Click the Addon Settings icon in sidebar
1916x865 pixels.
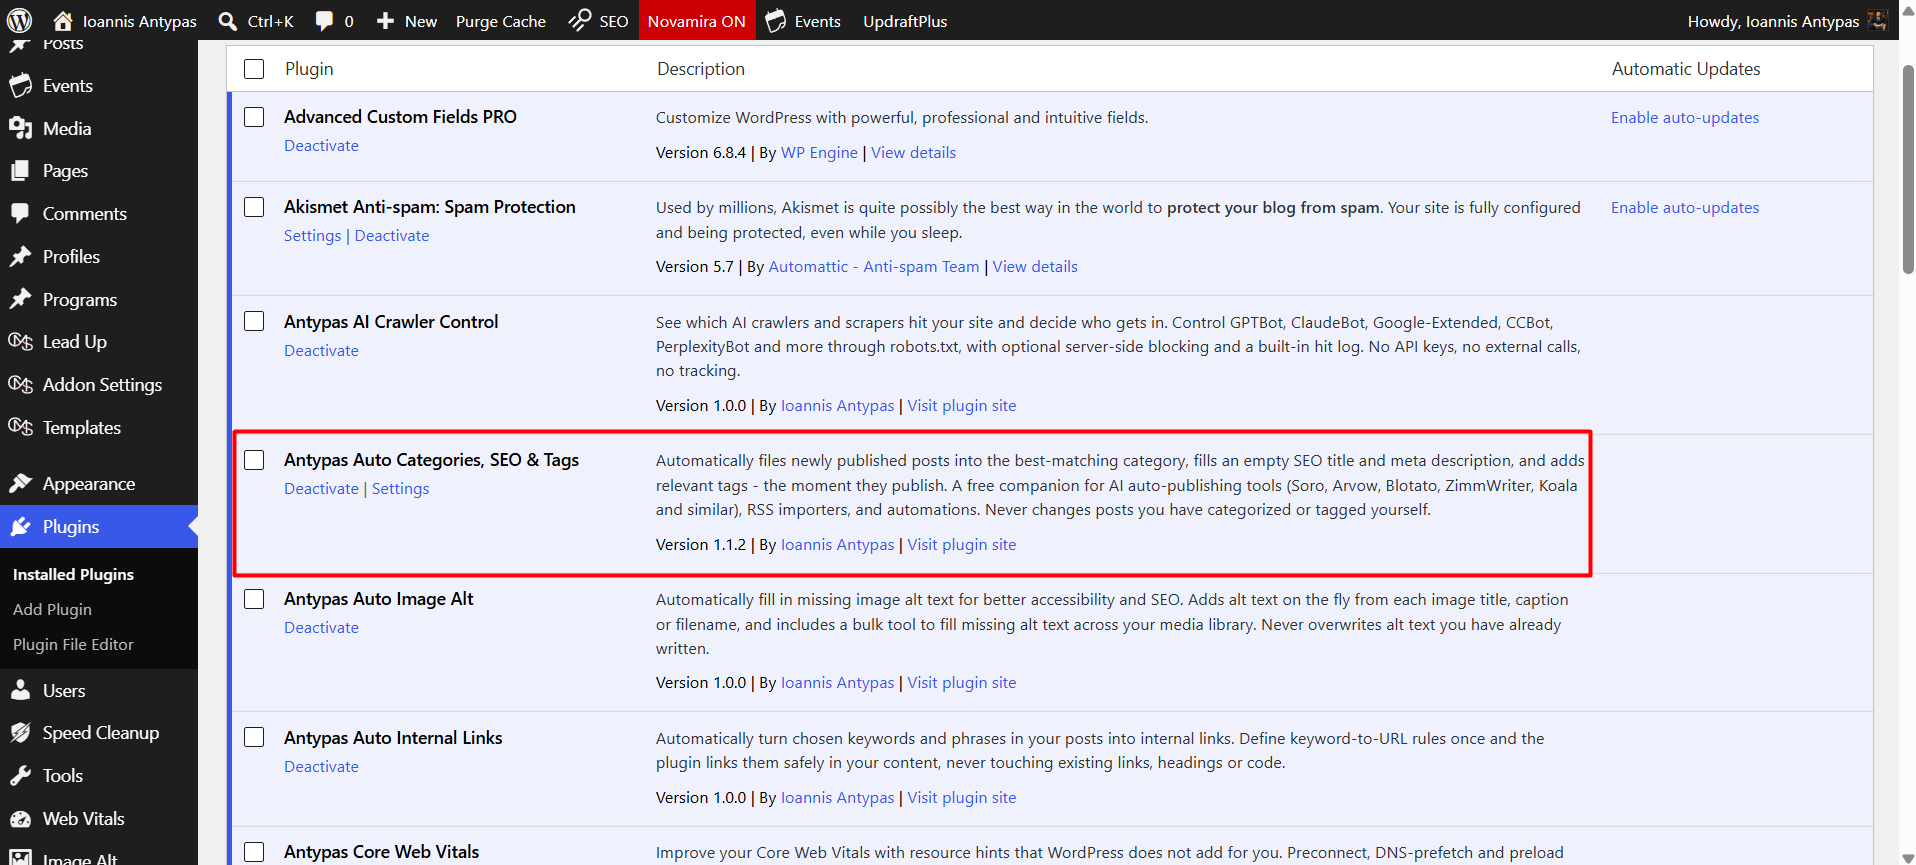tap(20, 385)
